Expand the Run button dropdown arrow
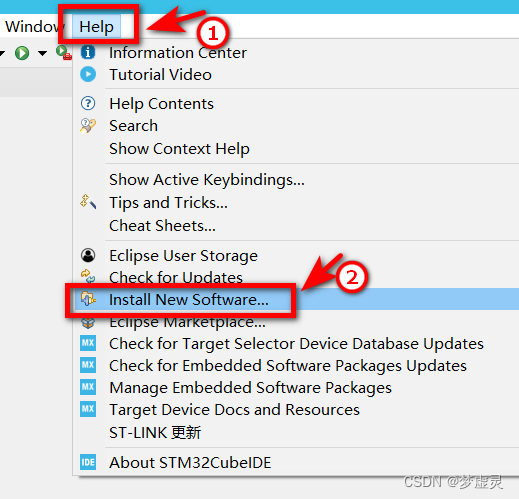Image resolution: width=519 pixels, height=499 pixels. 42,53
